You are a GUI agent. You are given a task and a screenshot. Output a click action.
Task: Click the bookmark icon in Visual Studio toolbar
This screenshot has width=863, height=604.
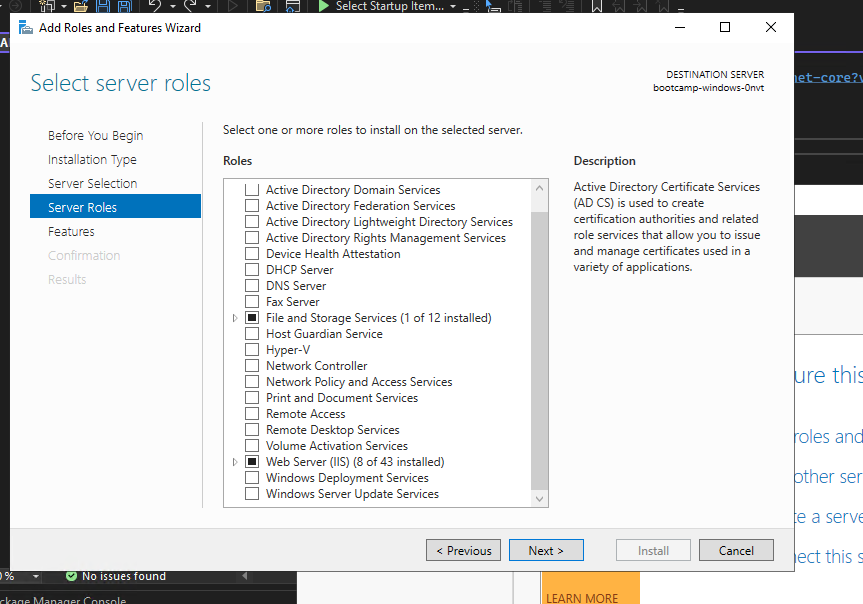597,7
